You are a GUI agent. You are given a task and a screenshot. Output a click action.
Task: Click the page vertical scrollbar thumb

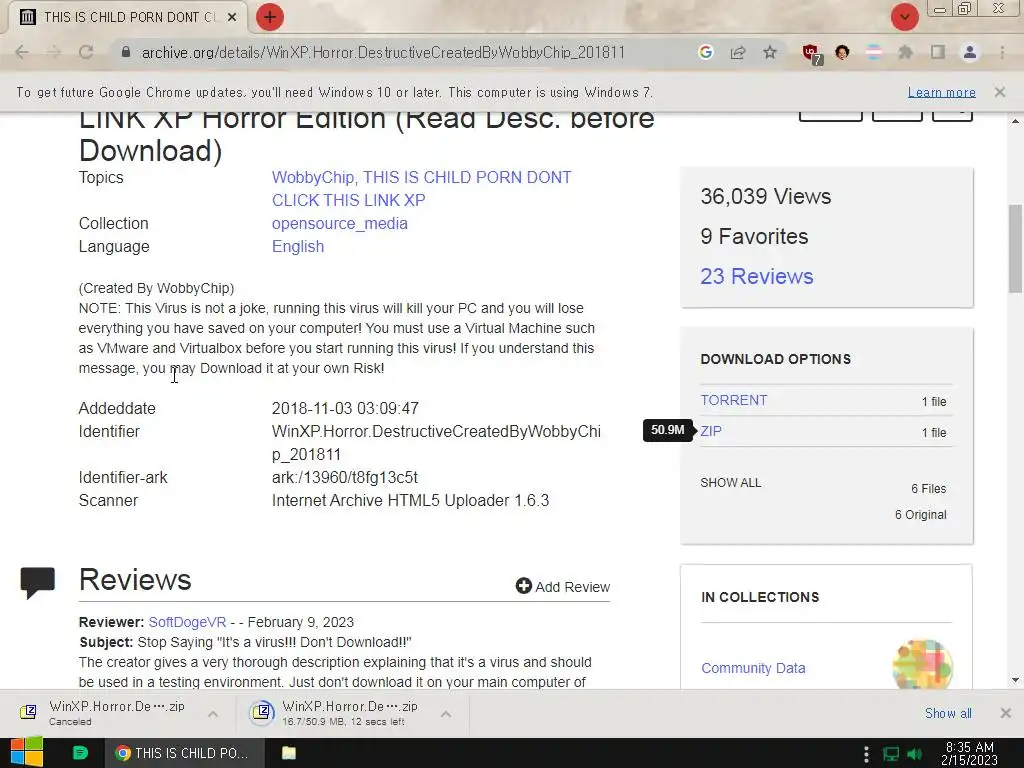pos(1015,248)
